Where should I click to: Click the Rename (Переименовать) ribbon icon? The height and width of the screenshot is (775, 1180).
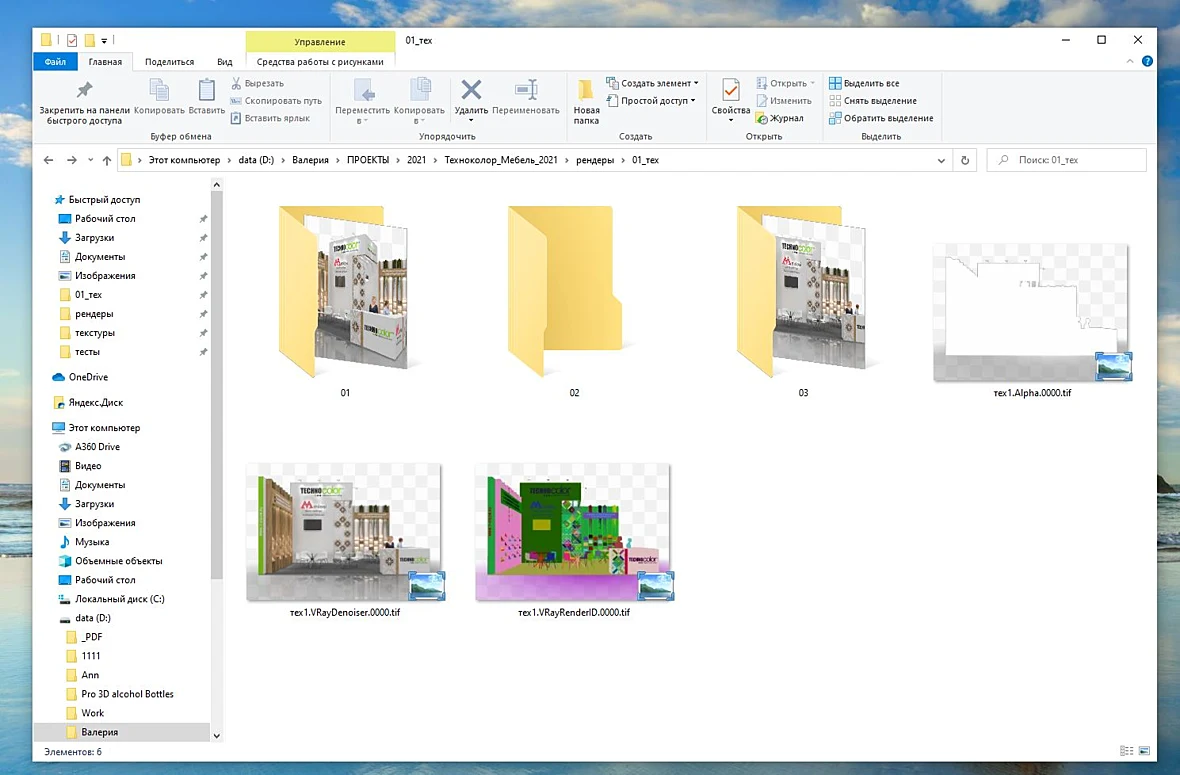point(526,90)
